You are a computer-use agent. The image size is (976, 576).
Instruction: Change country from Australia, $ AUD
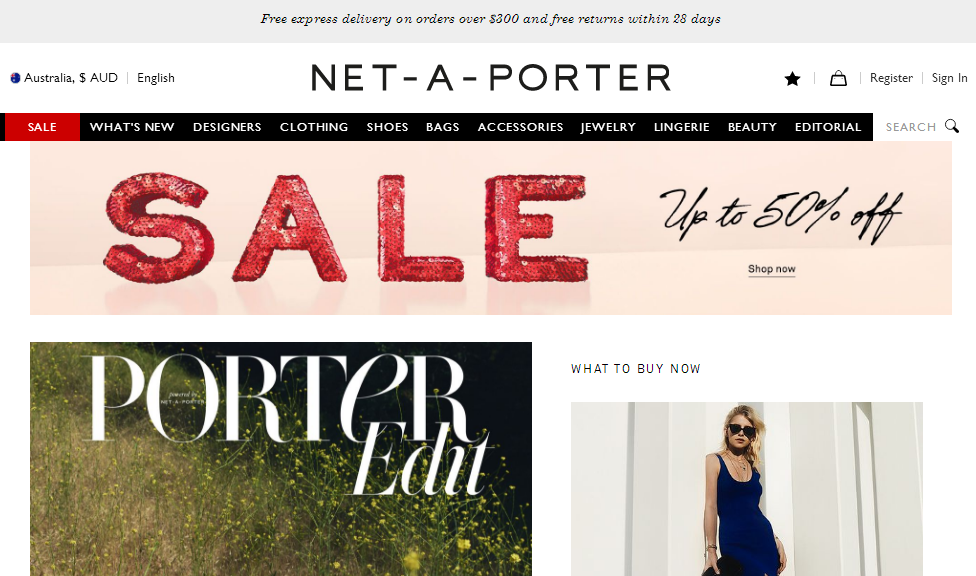[x=70, y=78]
